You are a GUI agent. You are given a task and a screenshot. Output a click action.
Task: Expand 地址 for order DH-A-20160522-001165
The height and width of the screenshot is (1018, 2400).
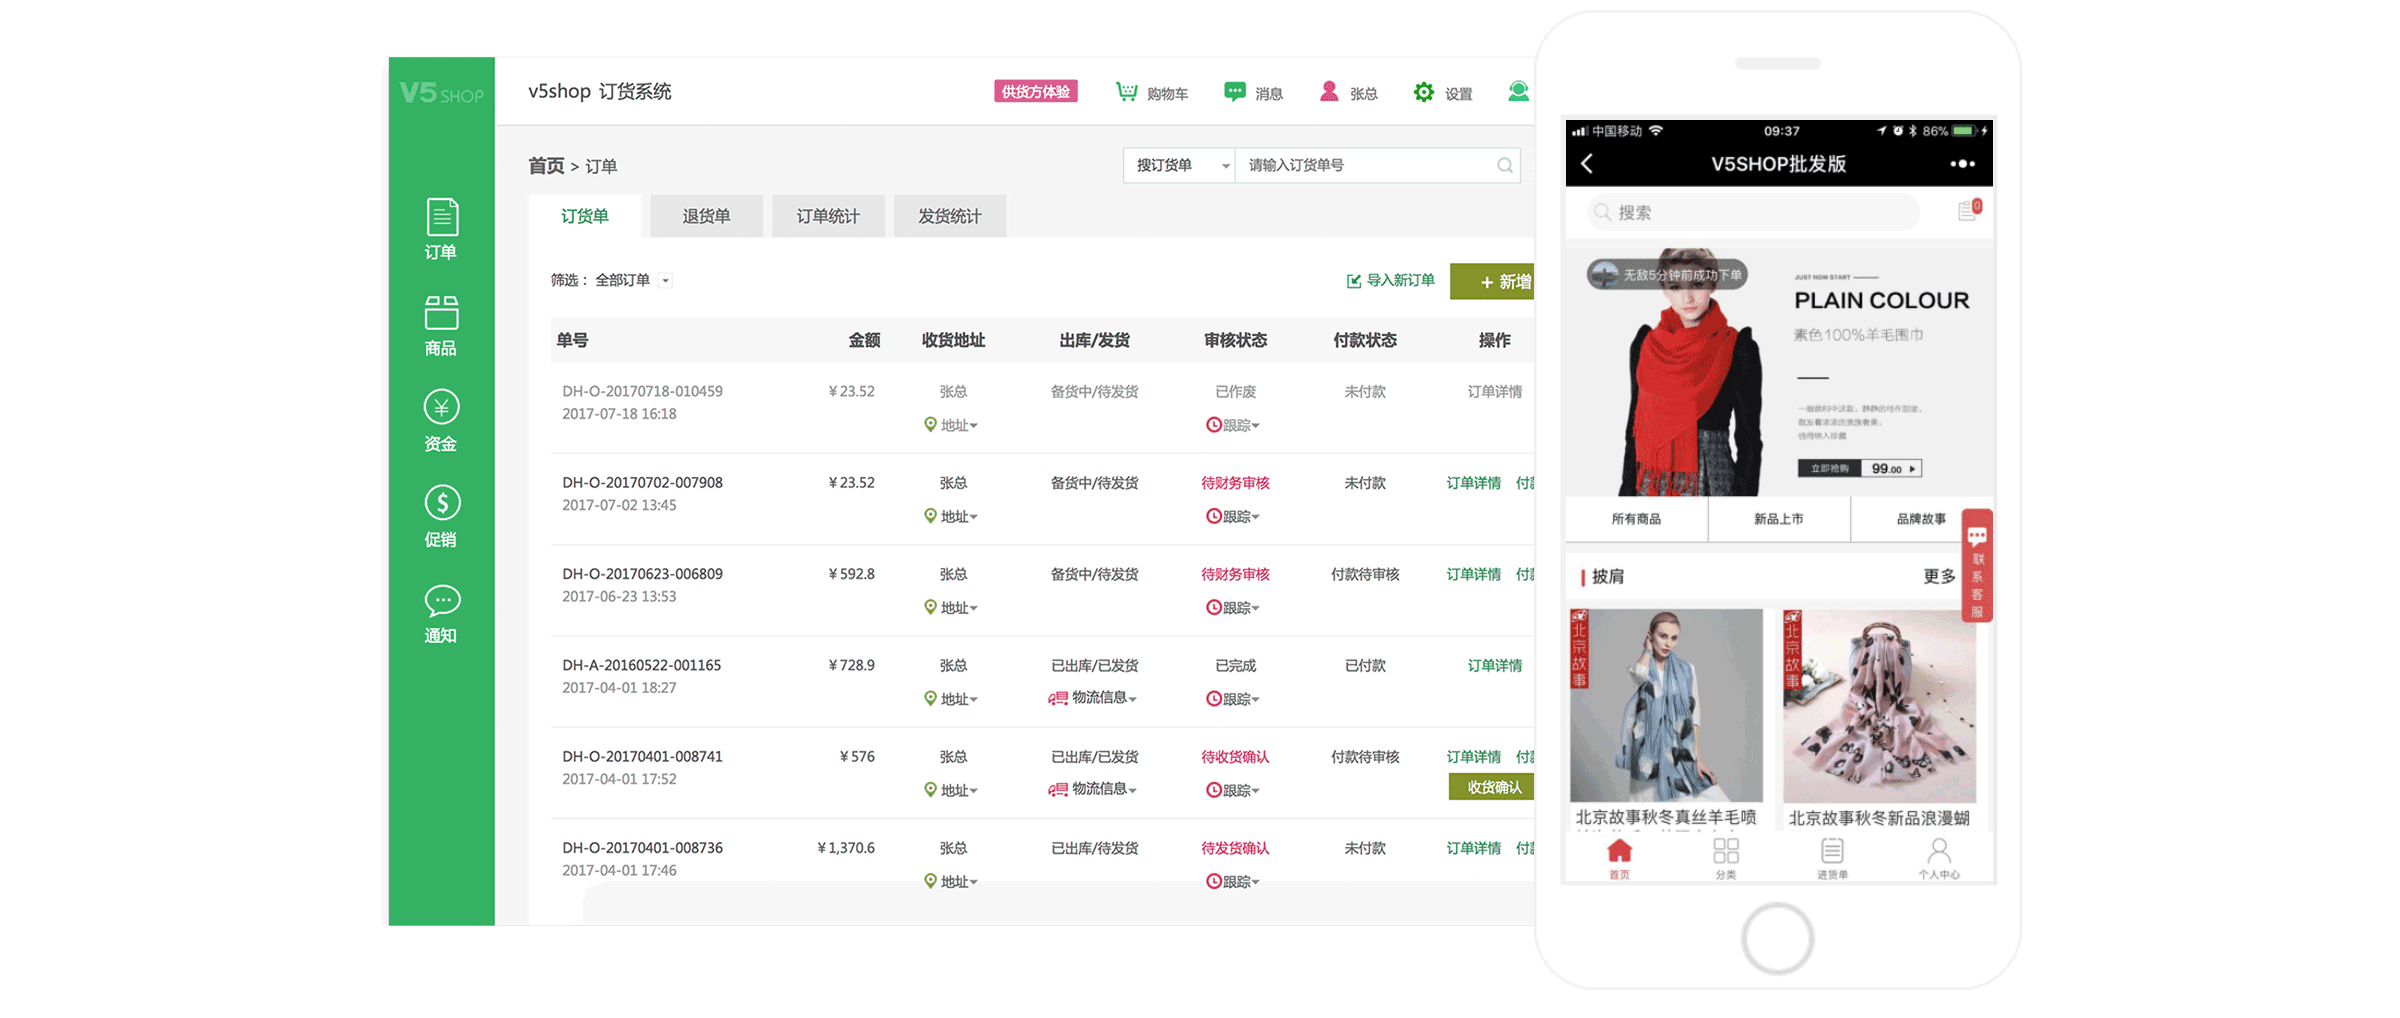tap(951, 699)
